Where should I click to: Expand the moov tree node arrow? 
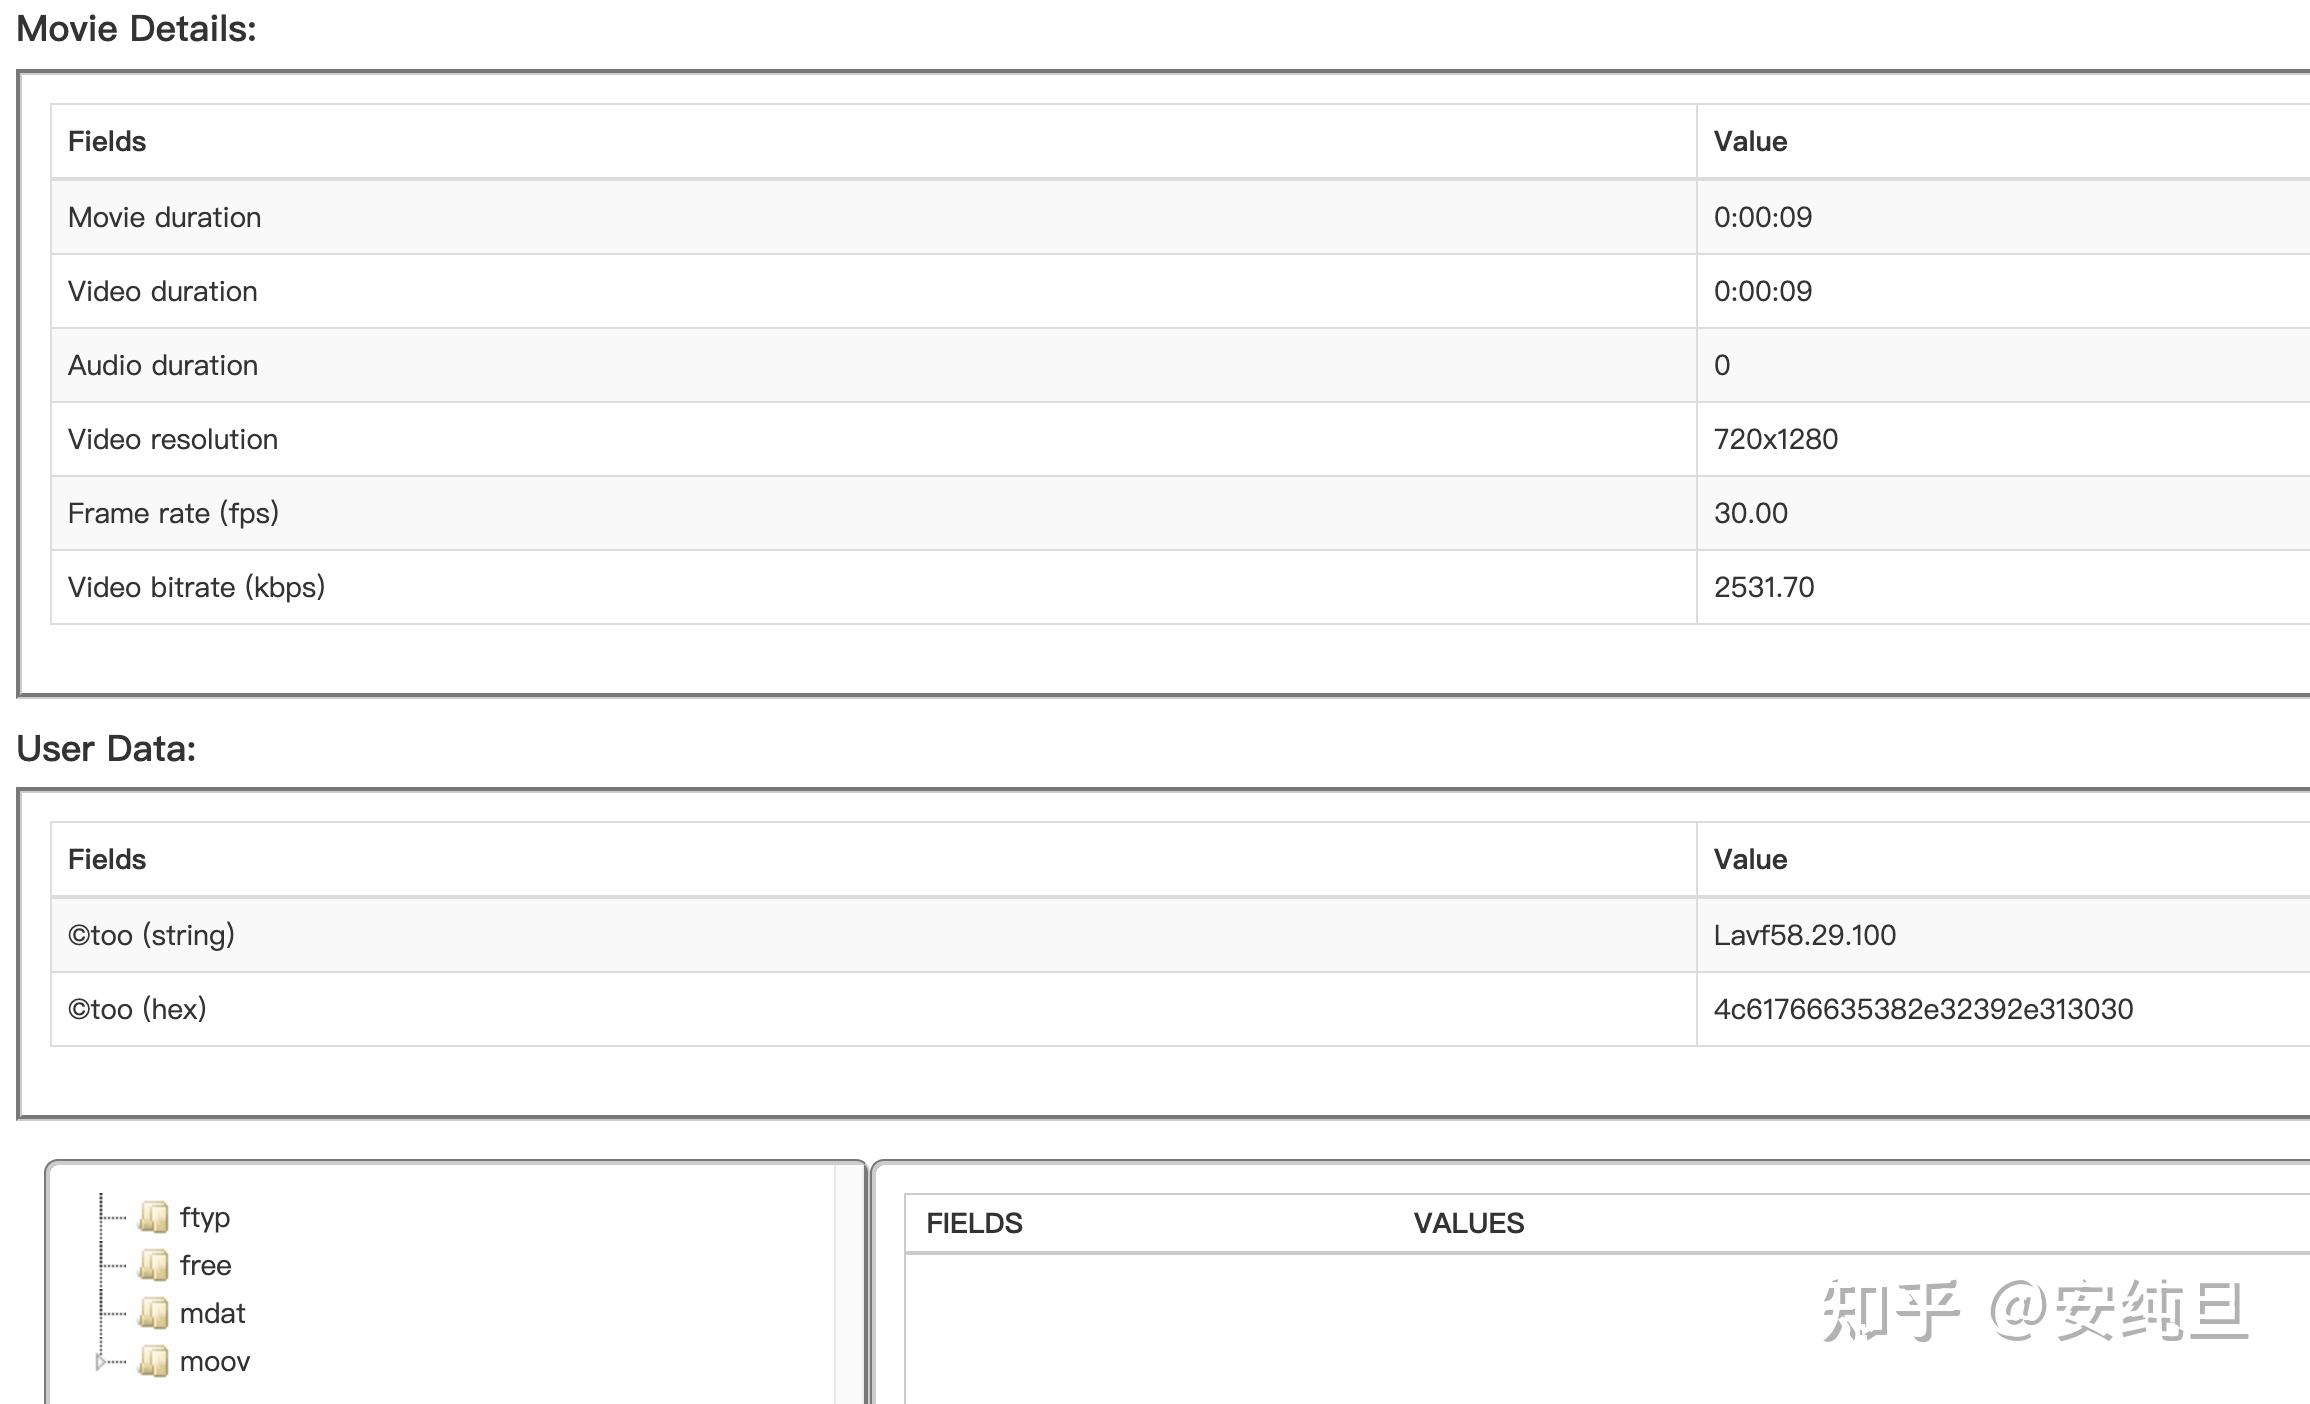pyautogui.click(x=100, y=1361)
